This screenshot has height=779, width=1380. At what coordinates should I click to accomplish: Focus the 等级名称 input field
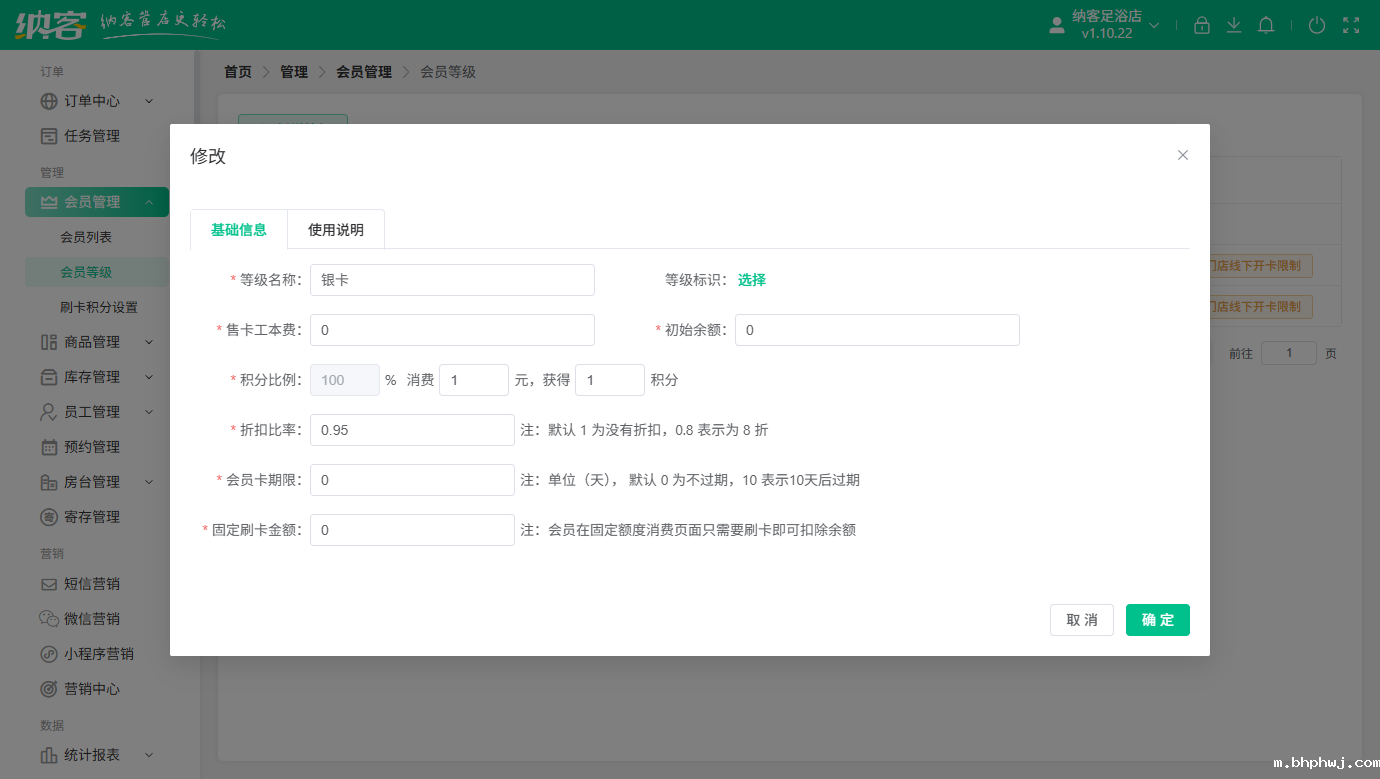click(452, 280)
